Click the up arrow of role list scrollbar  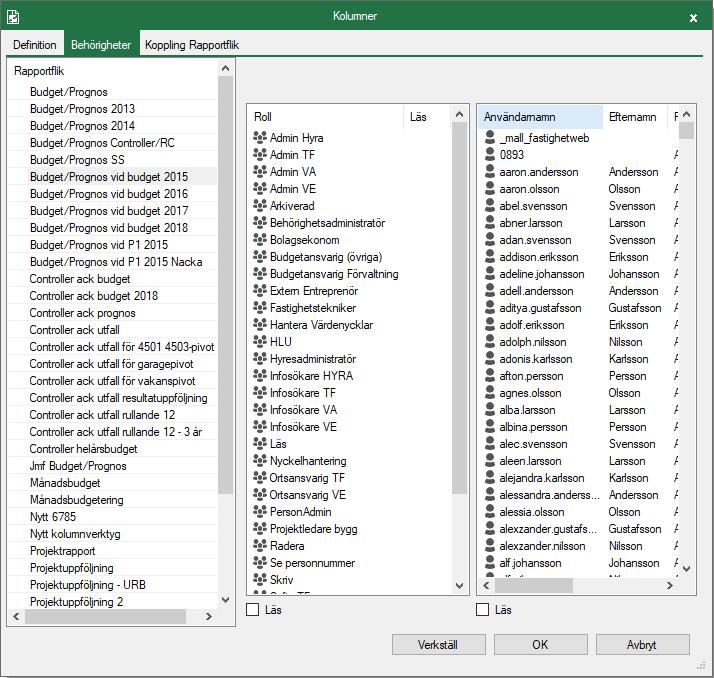click(459, 114)
